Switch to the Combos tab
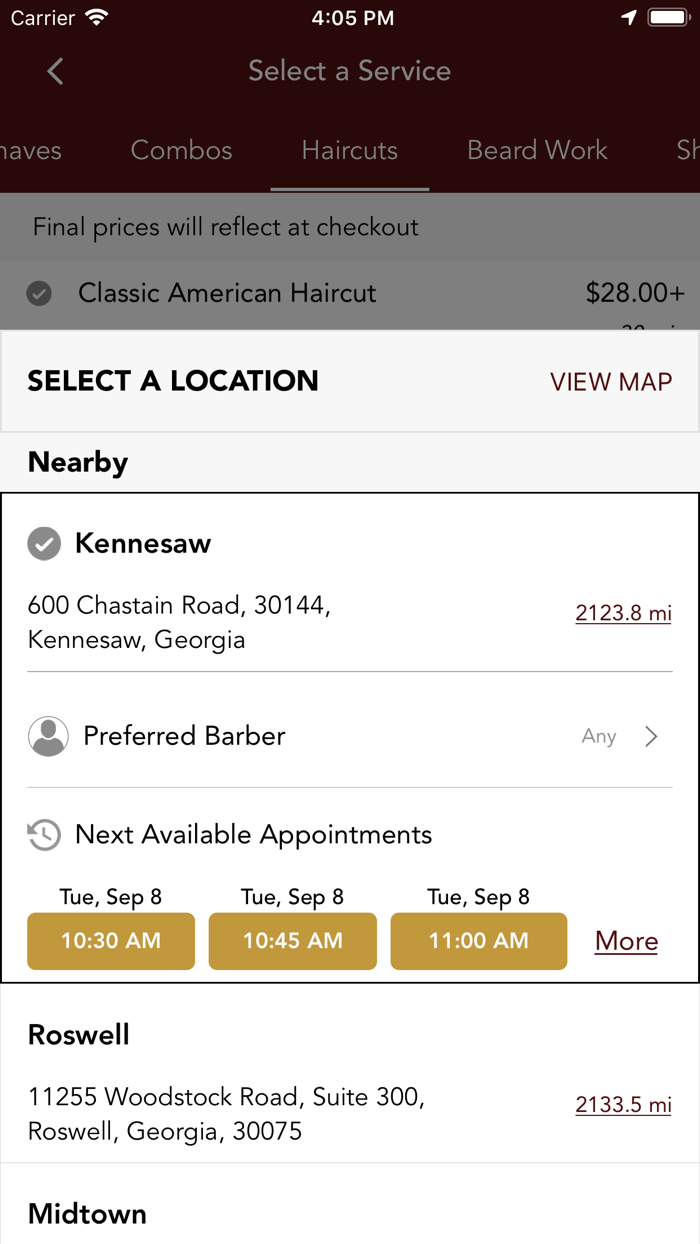 (x=181, y=150)
